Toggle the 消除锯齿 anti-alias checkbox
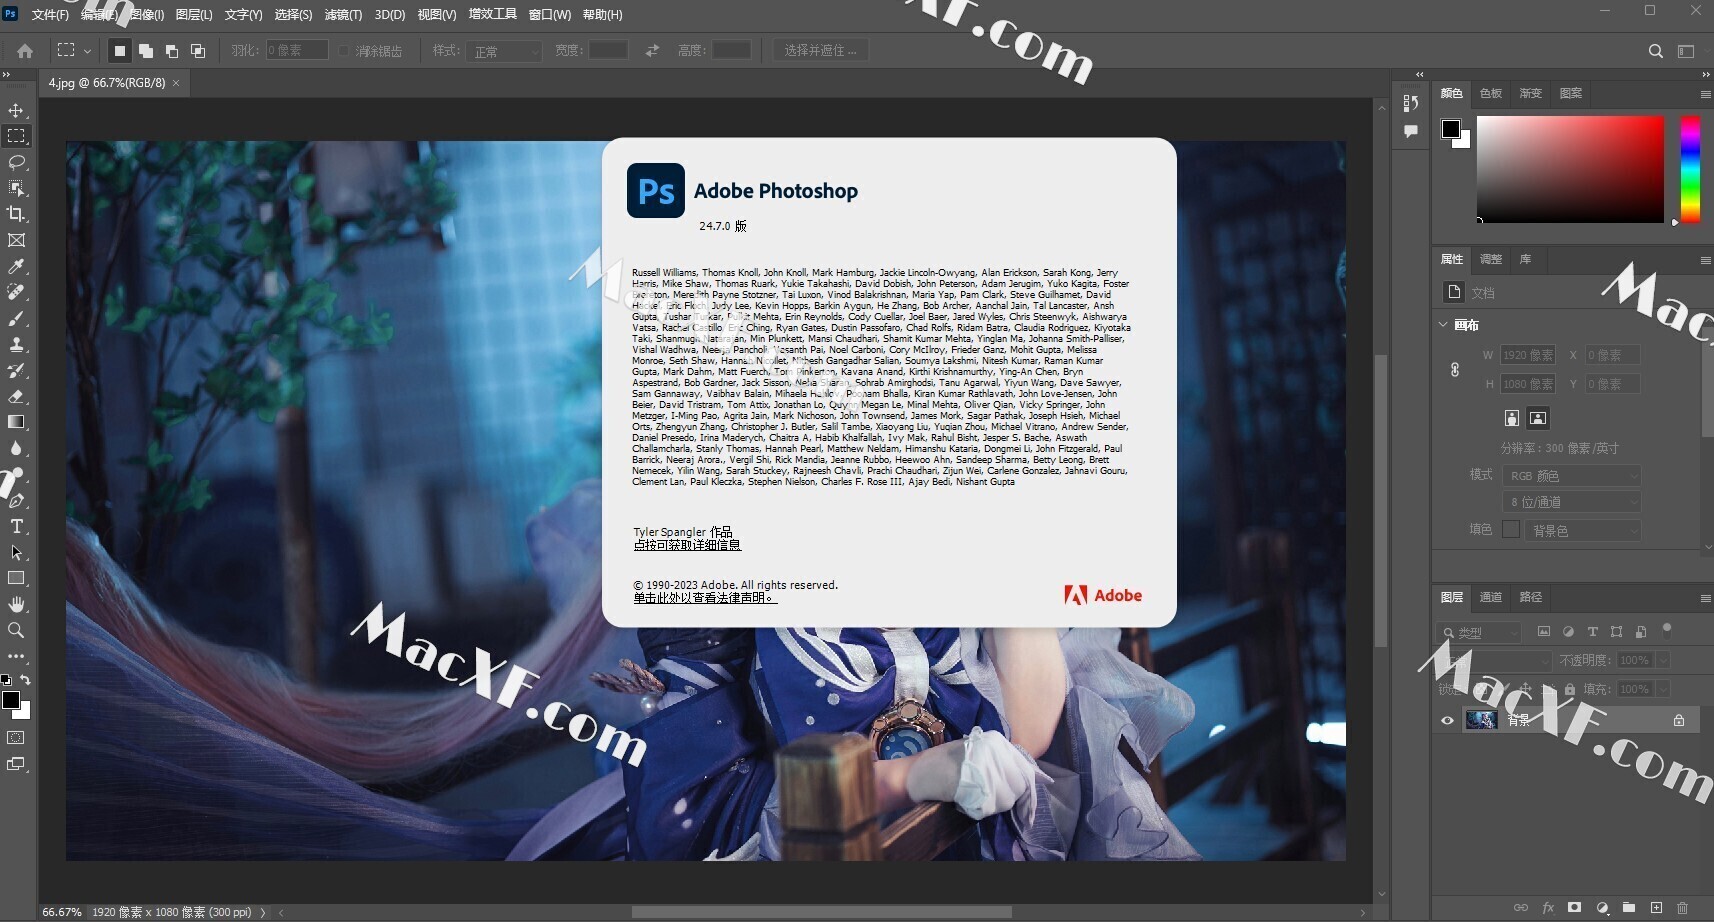Screen dimensions: 1714x922 coord(344,51)
